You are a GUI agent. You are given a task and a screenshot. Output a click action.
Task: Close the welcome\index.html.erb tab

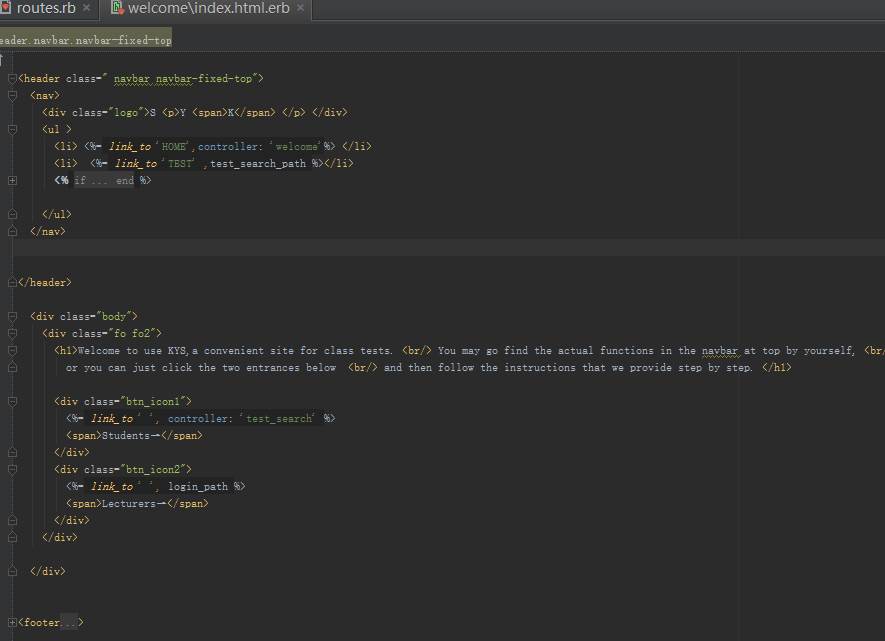(298, 9)
